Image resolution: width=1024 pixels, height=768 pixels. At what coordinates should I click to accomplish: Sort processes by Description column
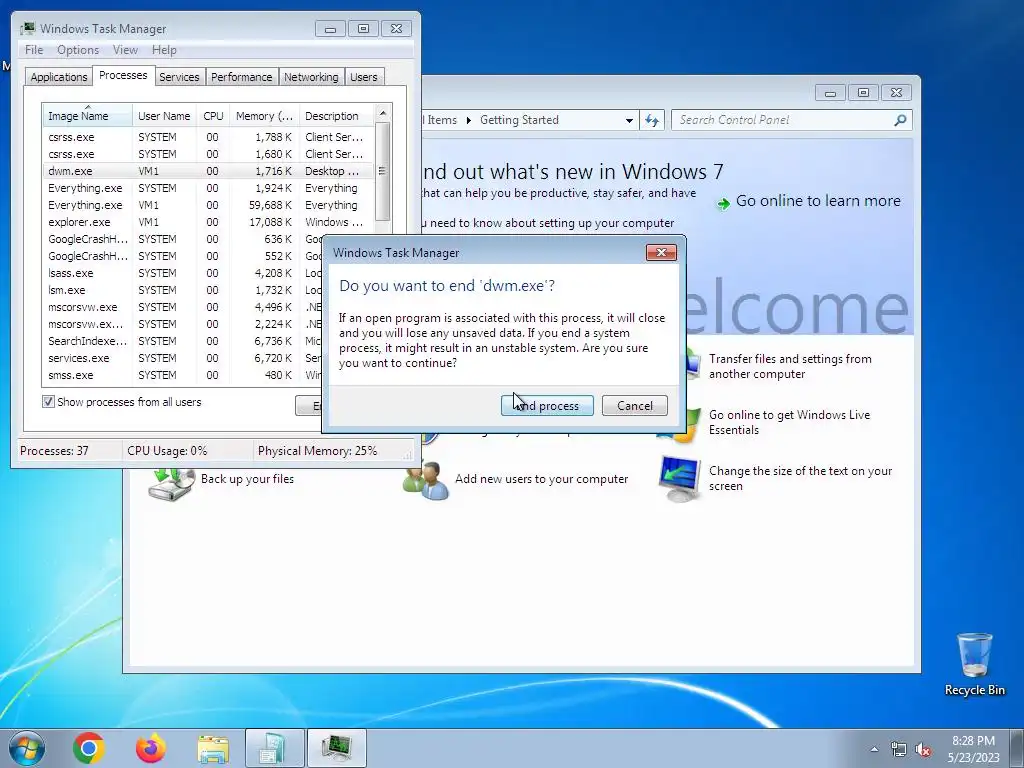(x=336, y=116)
